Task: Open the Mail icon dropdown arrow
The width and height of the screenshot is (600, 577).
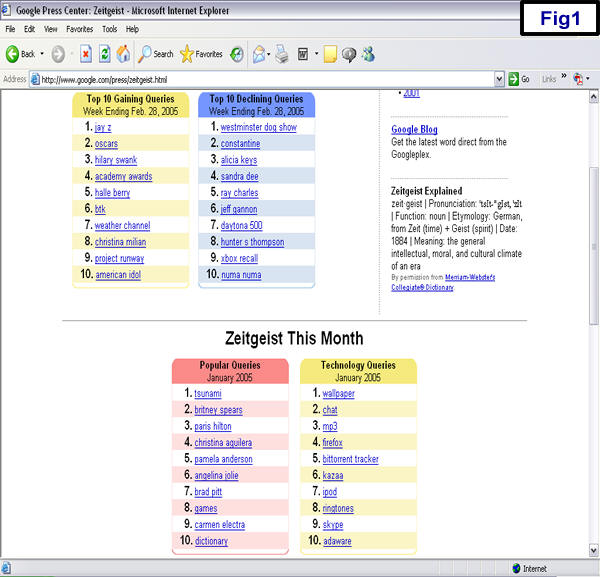Action: coord(269,54)
